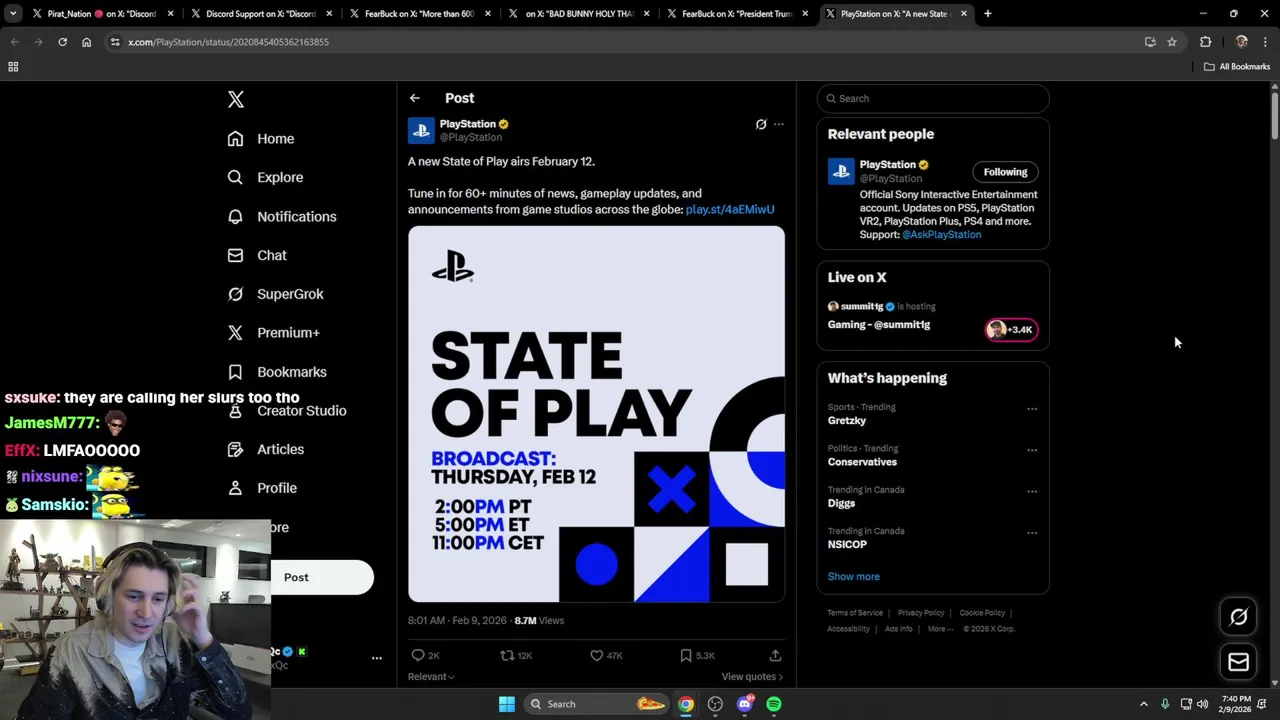Click the Bookmarks bookmark icon in sidebar
1280x720 pixels.
click(x=235, y=372)
